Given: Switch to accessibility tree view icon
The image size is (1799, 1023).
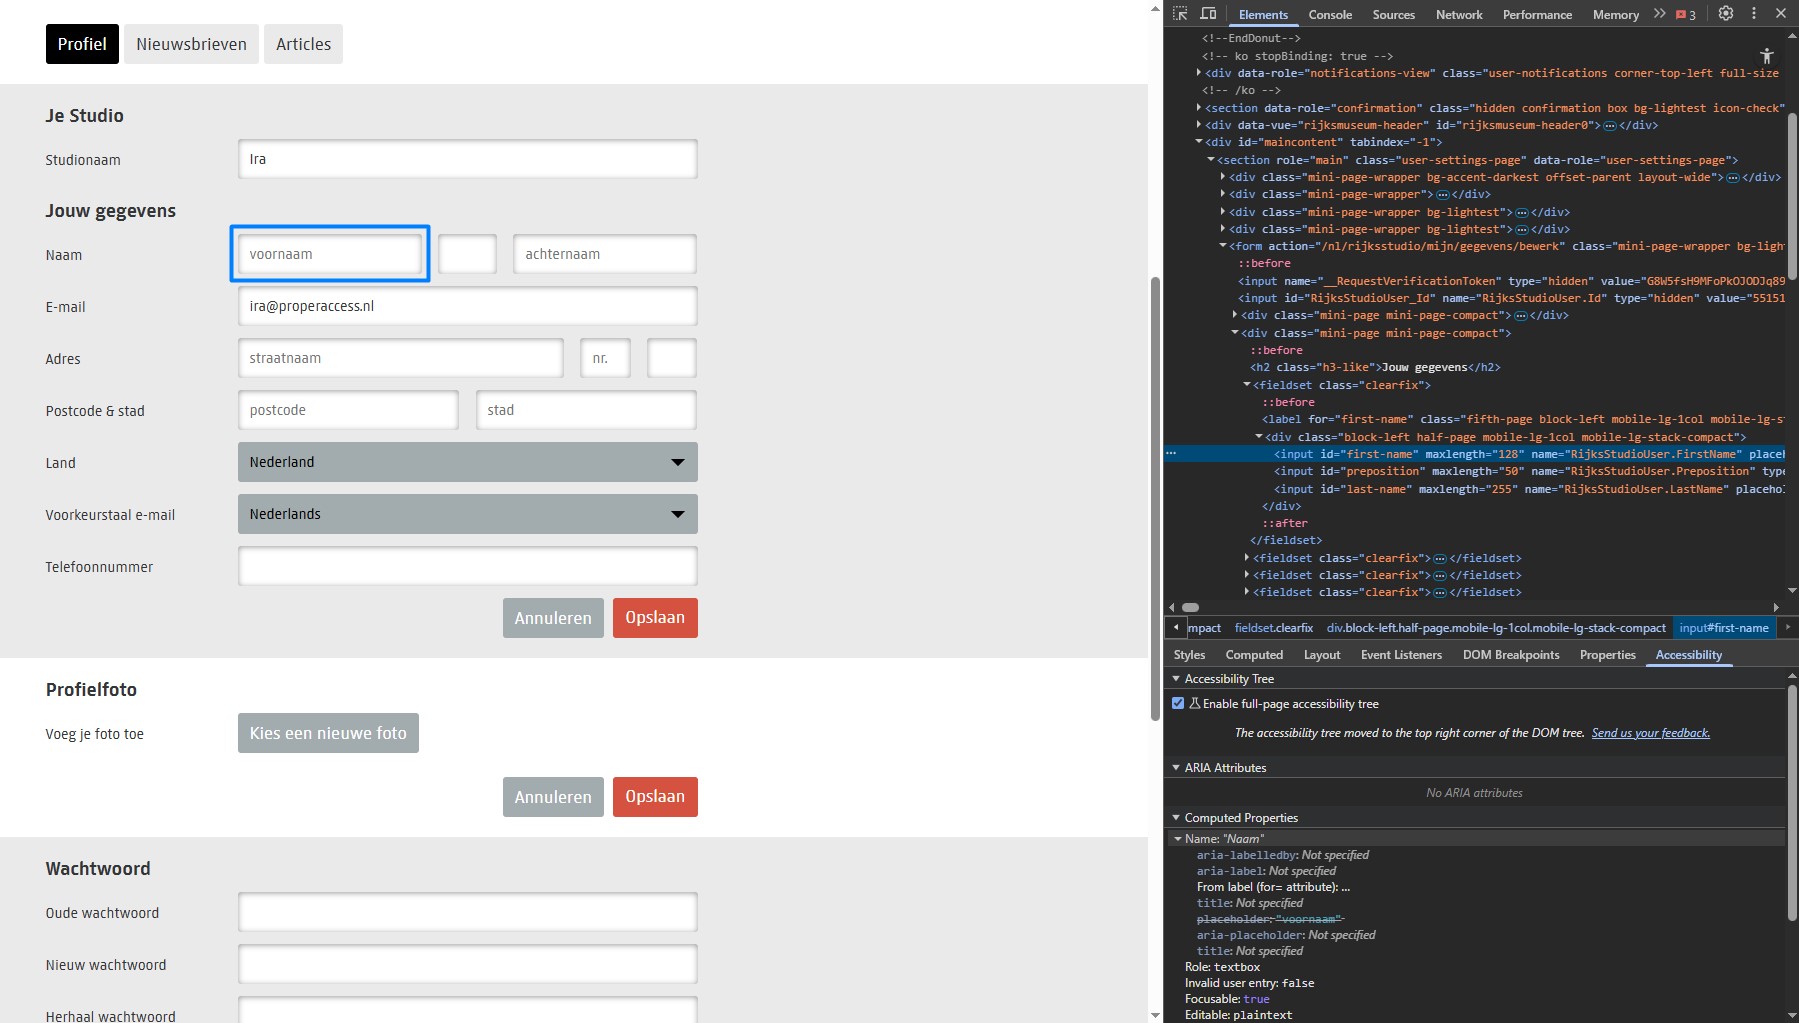Looking at the screenshot, I should pos(1767,56).
